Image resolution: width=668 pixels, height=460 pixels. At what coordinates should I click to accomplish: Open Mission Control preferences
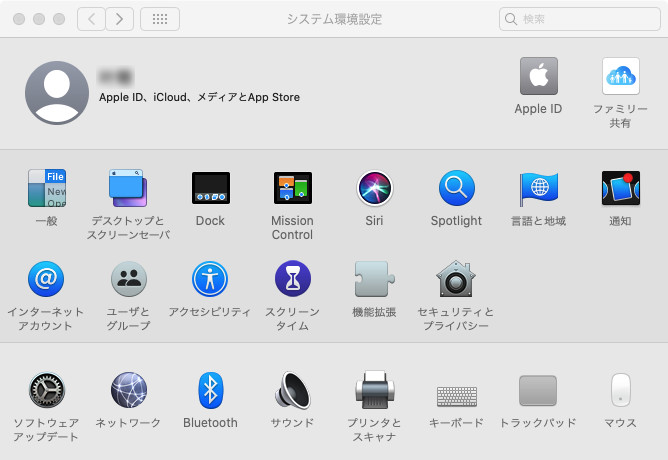293,188
